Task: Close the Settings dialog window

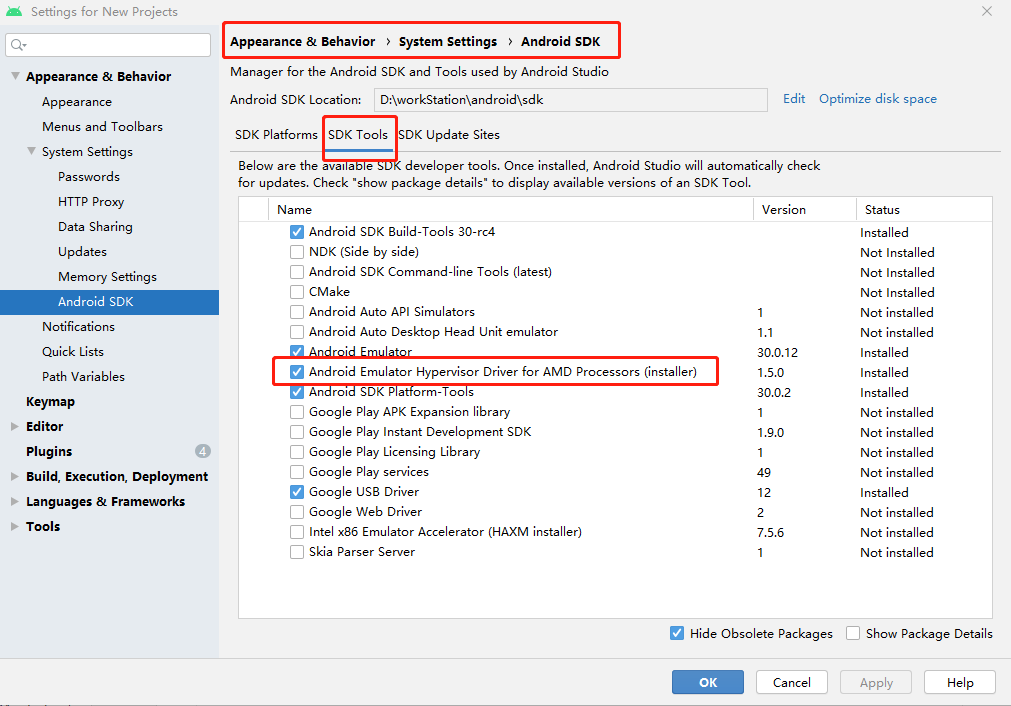Action: click(986, 11)
